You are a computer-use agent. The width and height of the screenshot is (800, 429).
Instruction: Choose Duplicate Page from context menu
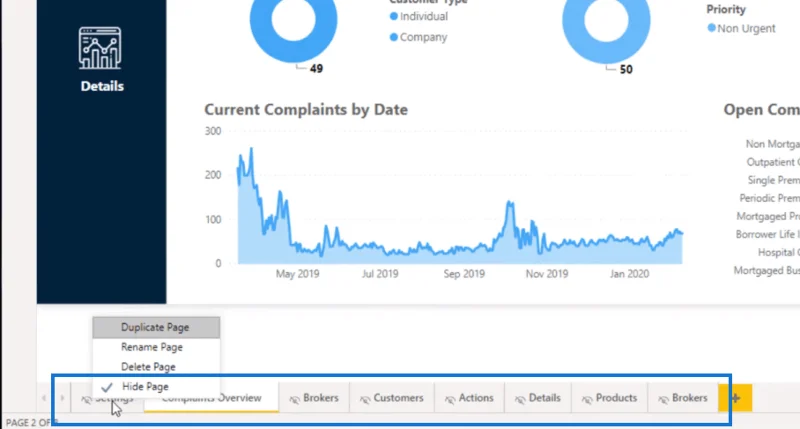pyautogui.click(x=156, y=327)
